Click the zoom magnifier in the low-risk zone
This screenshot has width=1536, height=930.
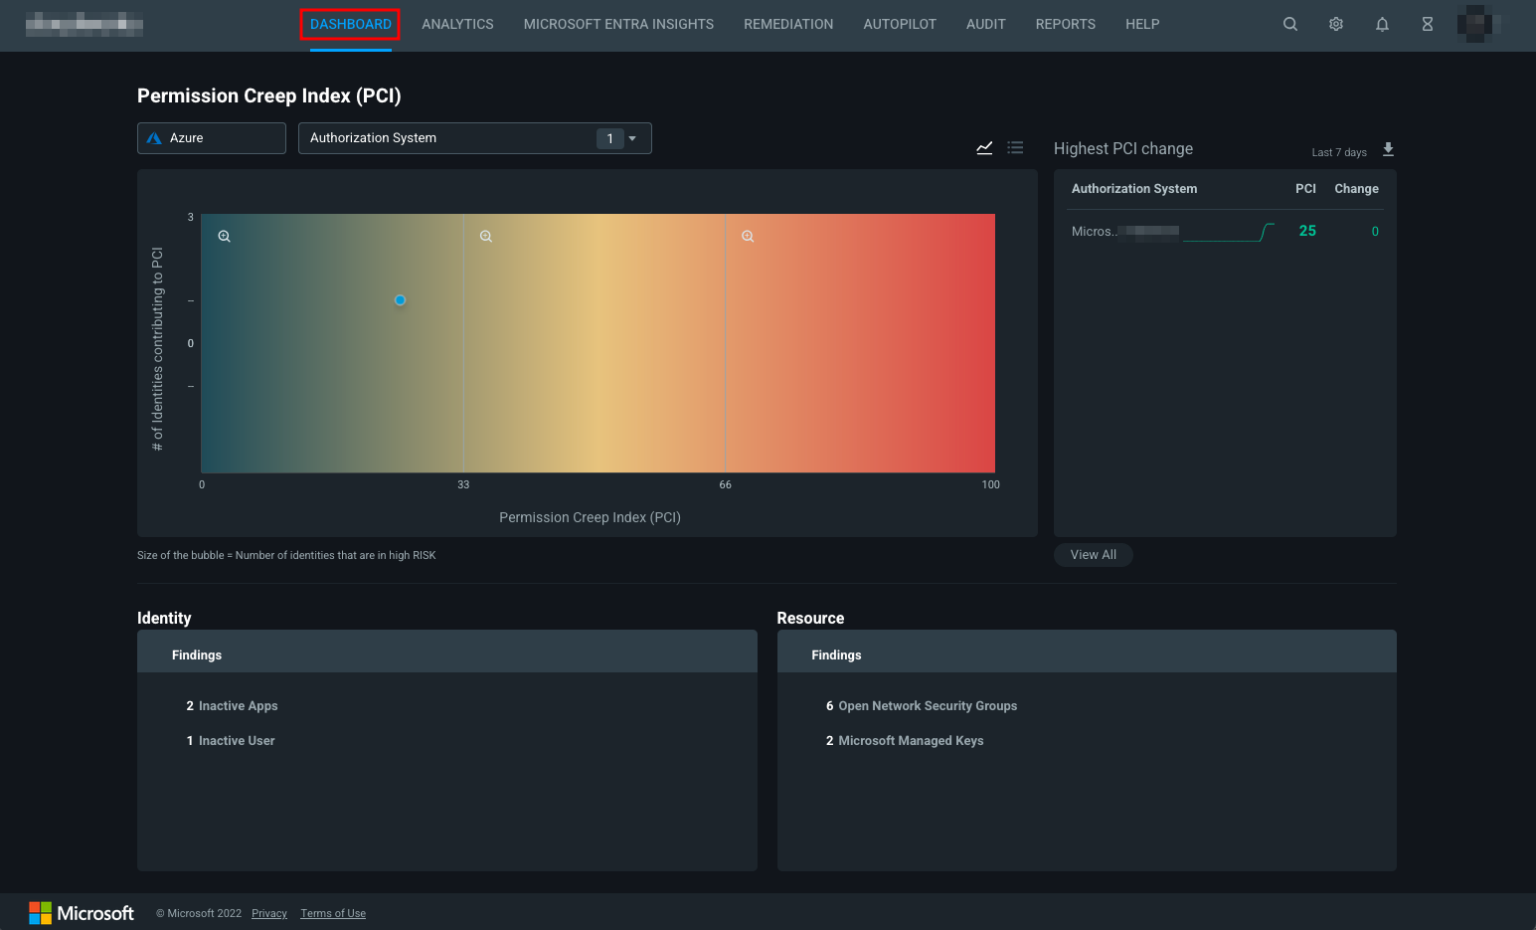click(224, 236)
